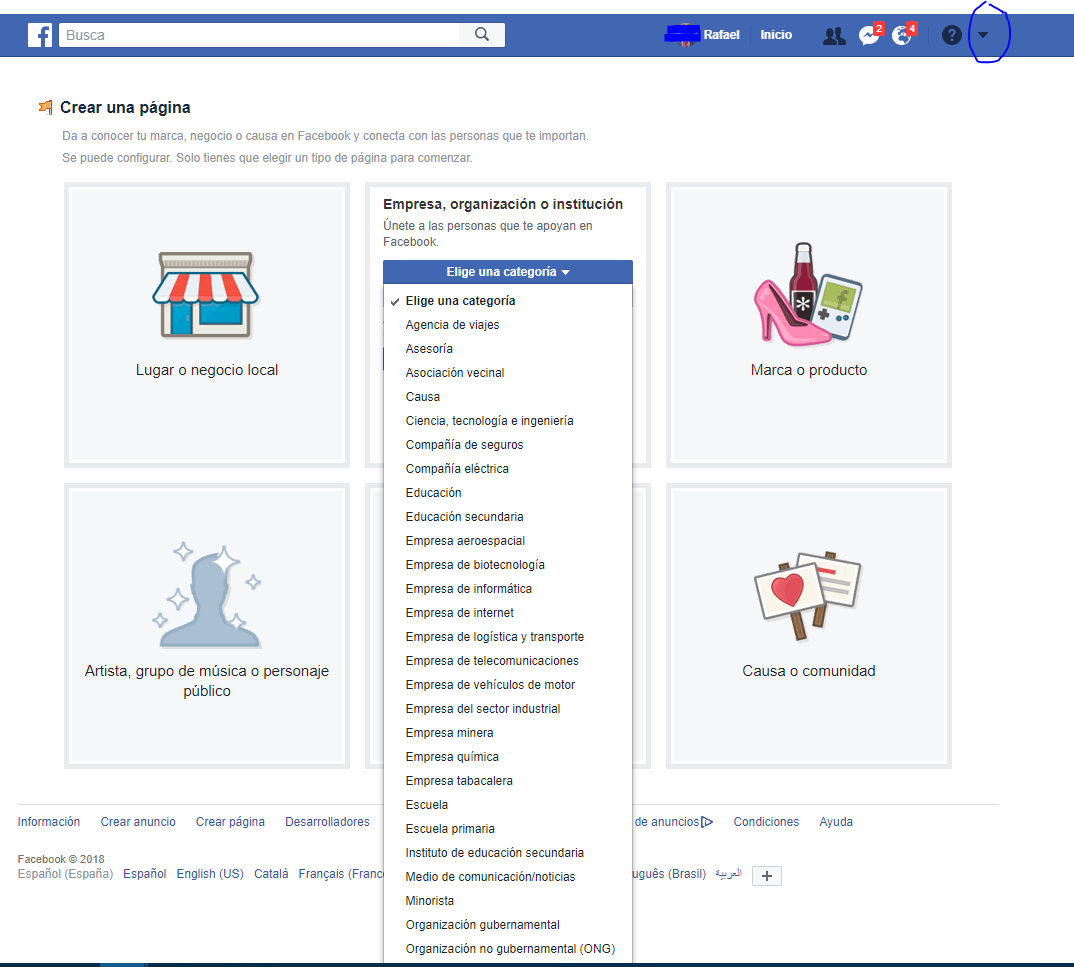The width and height of the screenshot is (1074, 967).
Task: Choose Educación secundaria category
Action: click(x=508, y=516)
